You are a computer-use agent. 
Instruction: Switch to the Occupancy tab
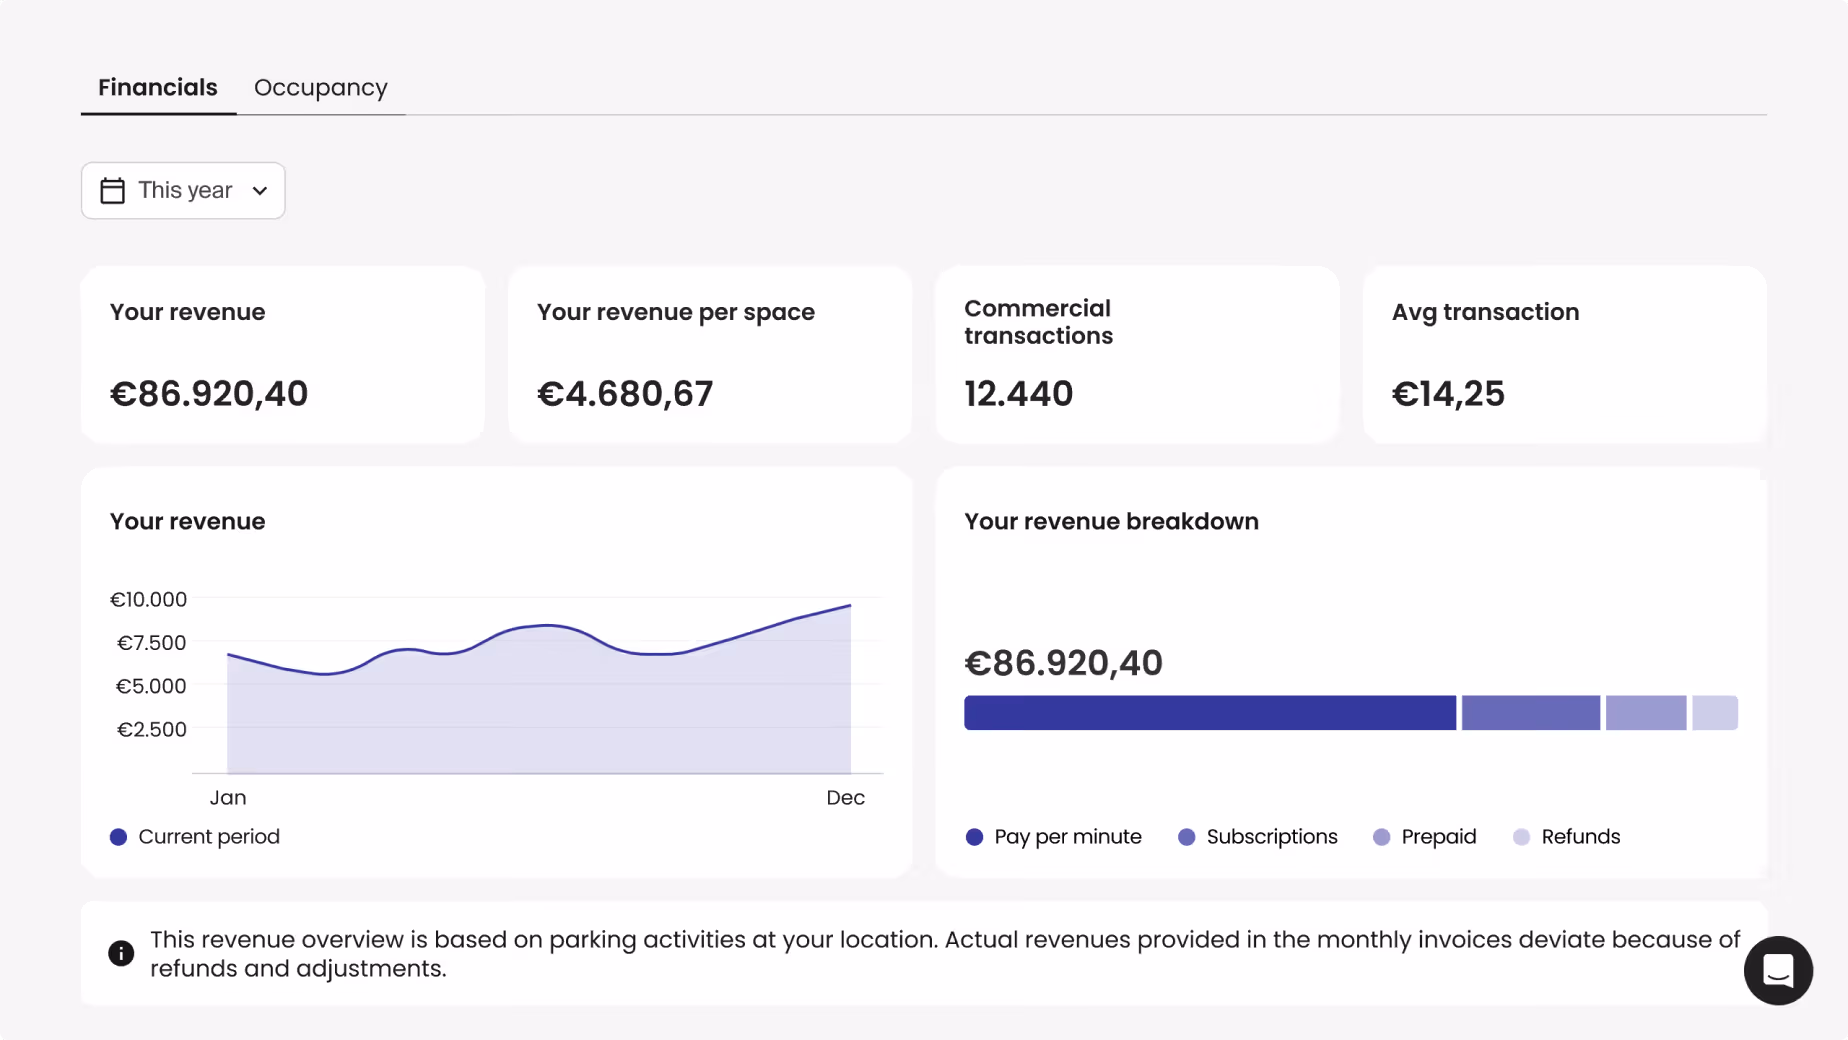pyautogui.click(x=320, y=88)
